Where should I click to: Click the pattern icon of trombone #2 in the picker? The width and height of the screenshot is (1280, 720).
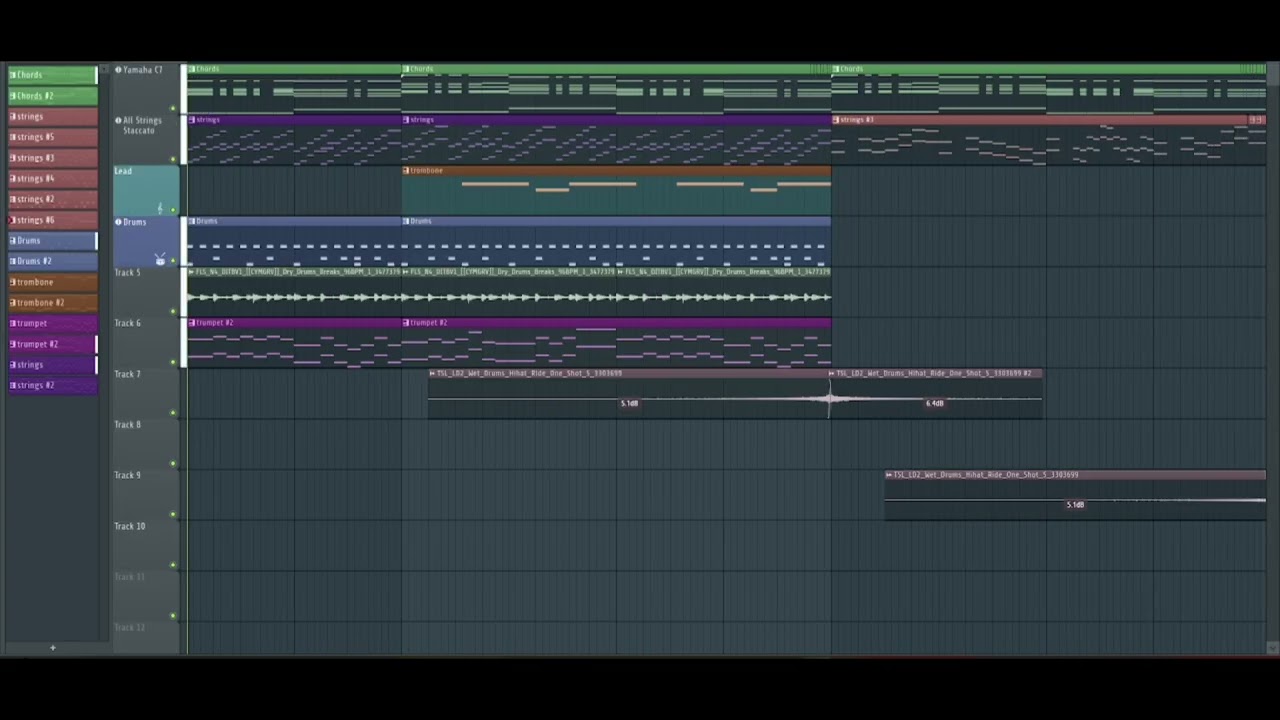click(13, 303)
